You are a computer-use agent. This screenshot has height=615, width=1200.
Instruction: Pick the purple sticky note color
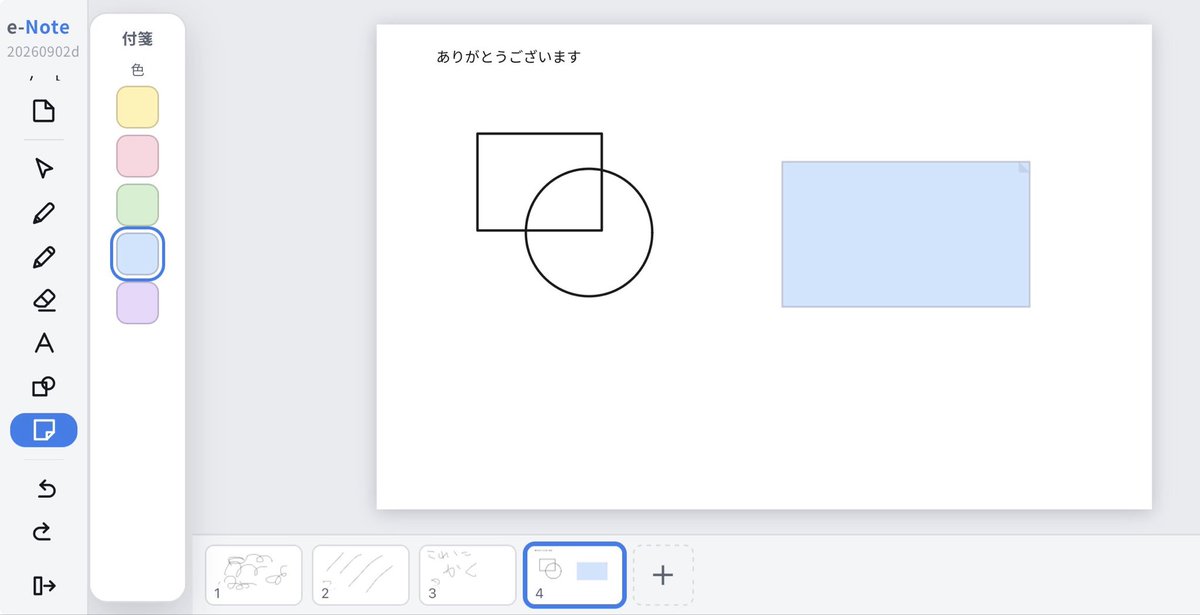point(137,303)
